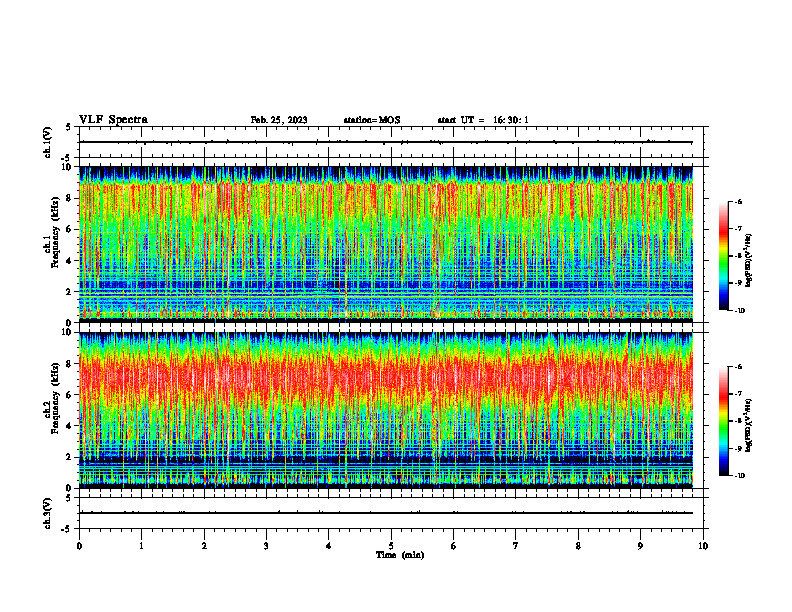Image resolution: width=792 pixels, height=612 pixels.
Task: Click the "2" kHz tick on ch.2 axis
Action: click(69, 457)
